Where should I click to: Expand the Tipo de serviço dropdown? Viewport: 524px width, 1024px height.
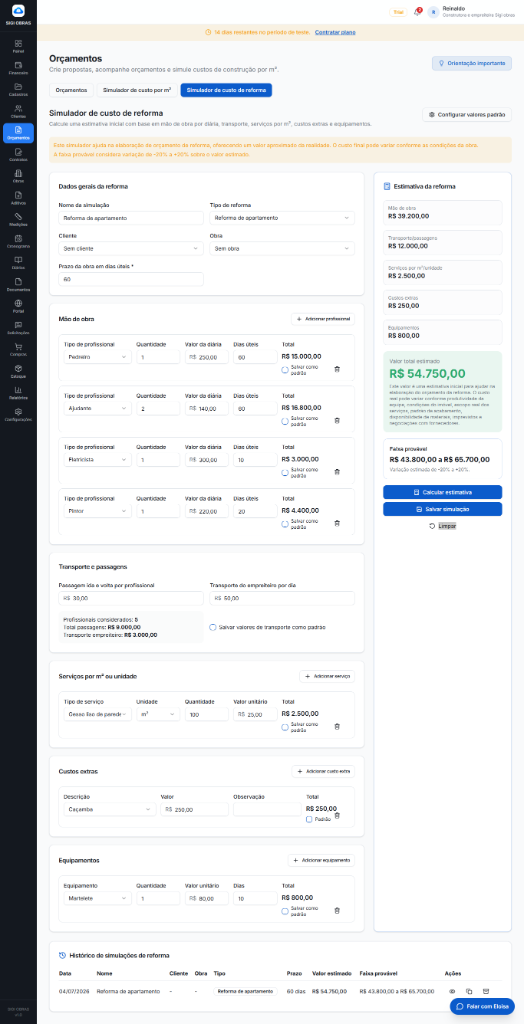[97, 714]
